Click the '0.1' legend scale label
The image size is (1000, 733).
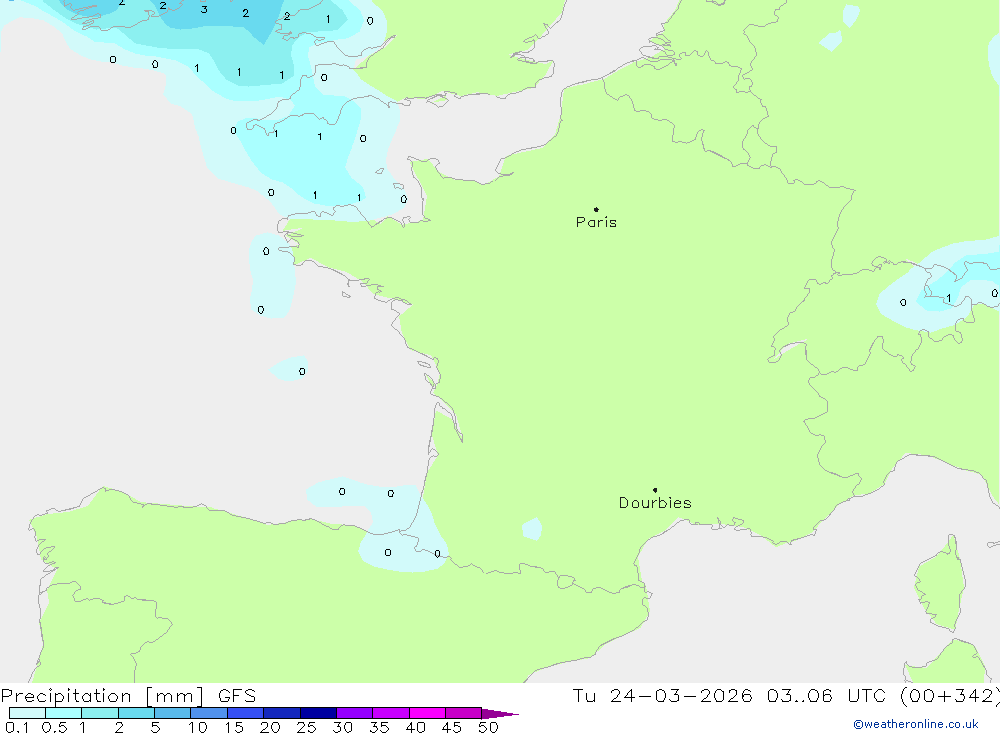point(17,727)
